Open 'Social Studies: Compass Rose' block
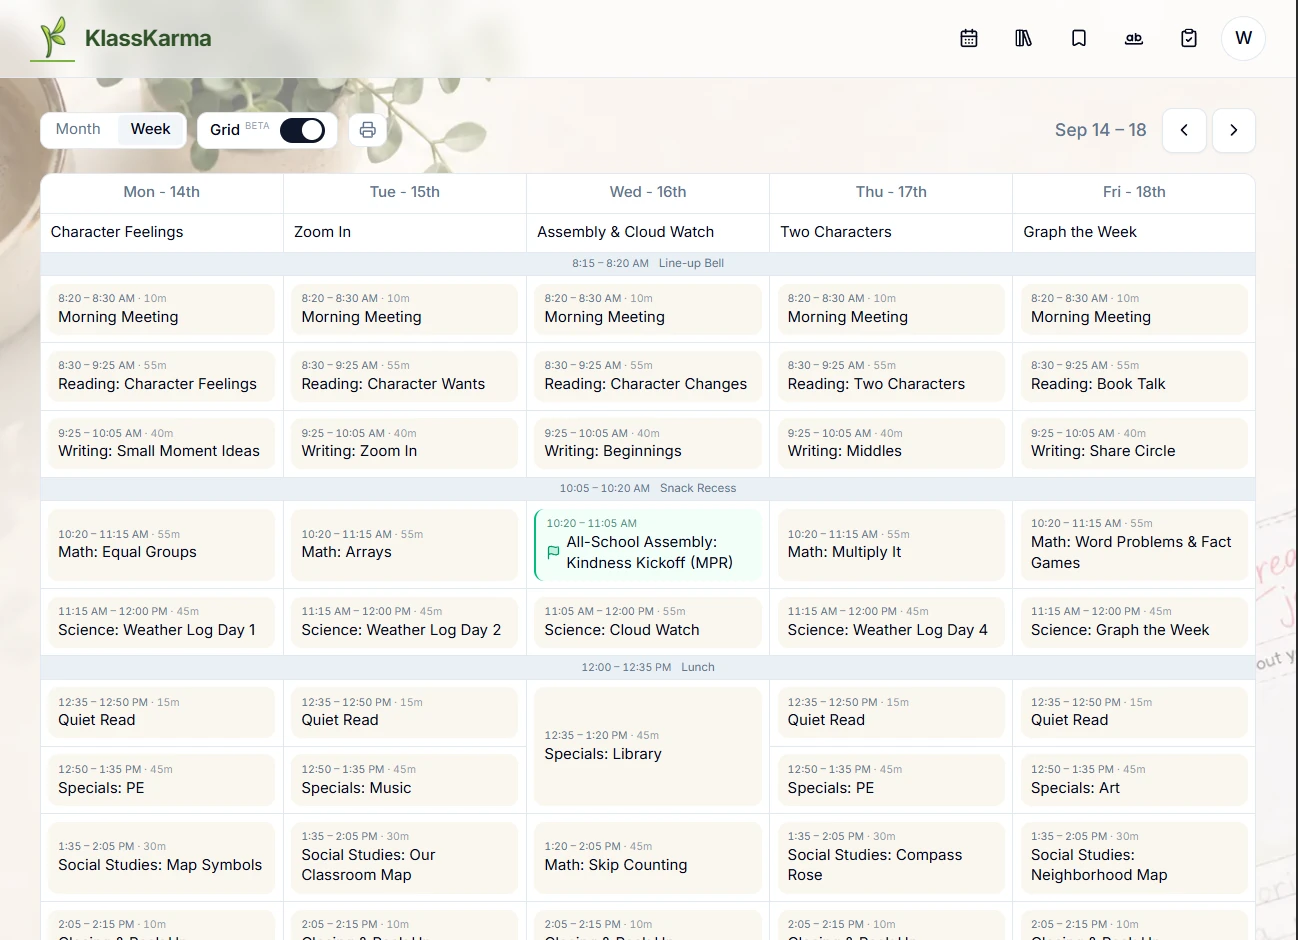The image size is (1298, 940). click(891, 857)
